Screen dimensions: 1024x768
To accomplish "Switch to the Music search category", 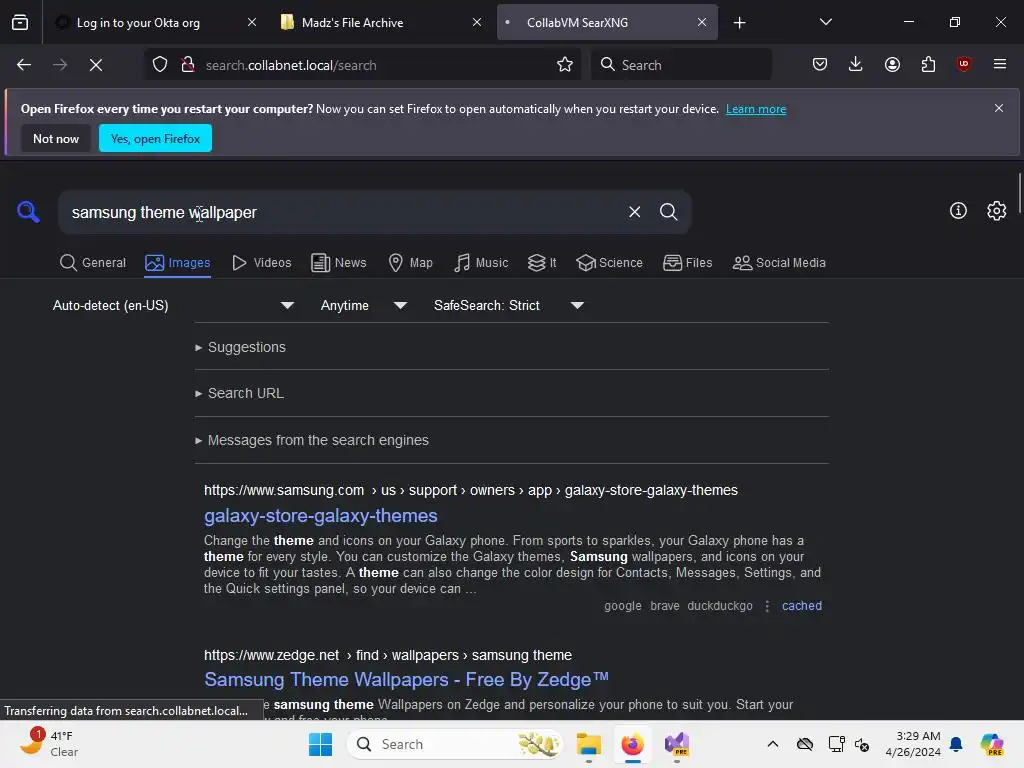I will 481,263.
